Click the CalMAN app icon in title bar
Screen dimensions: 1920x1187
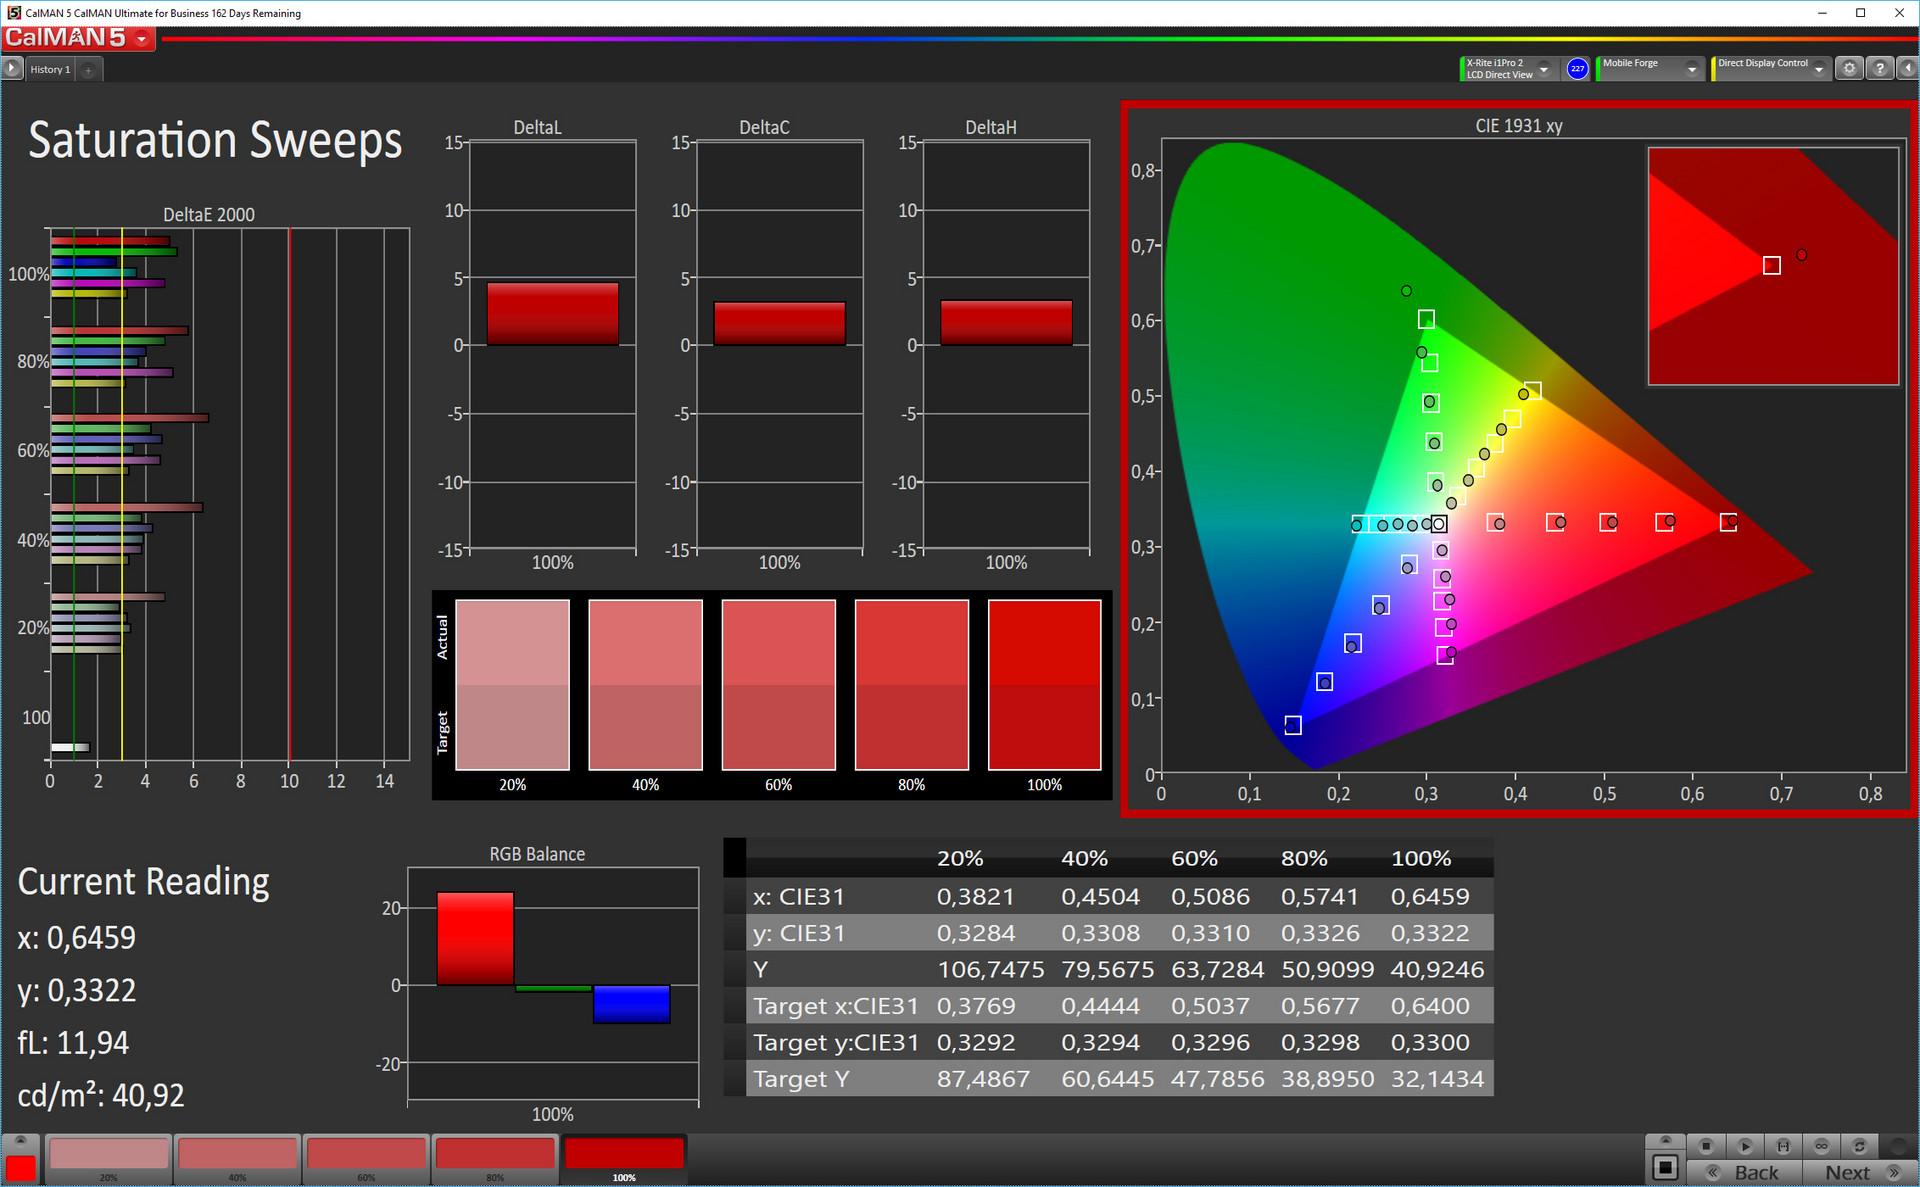point(13,12)
